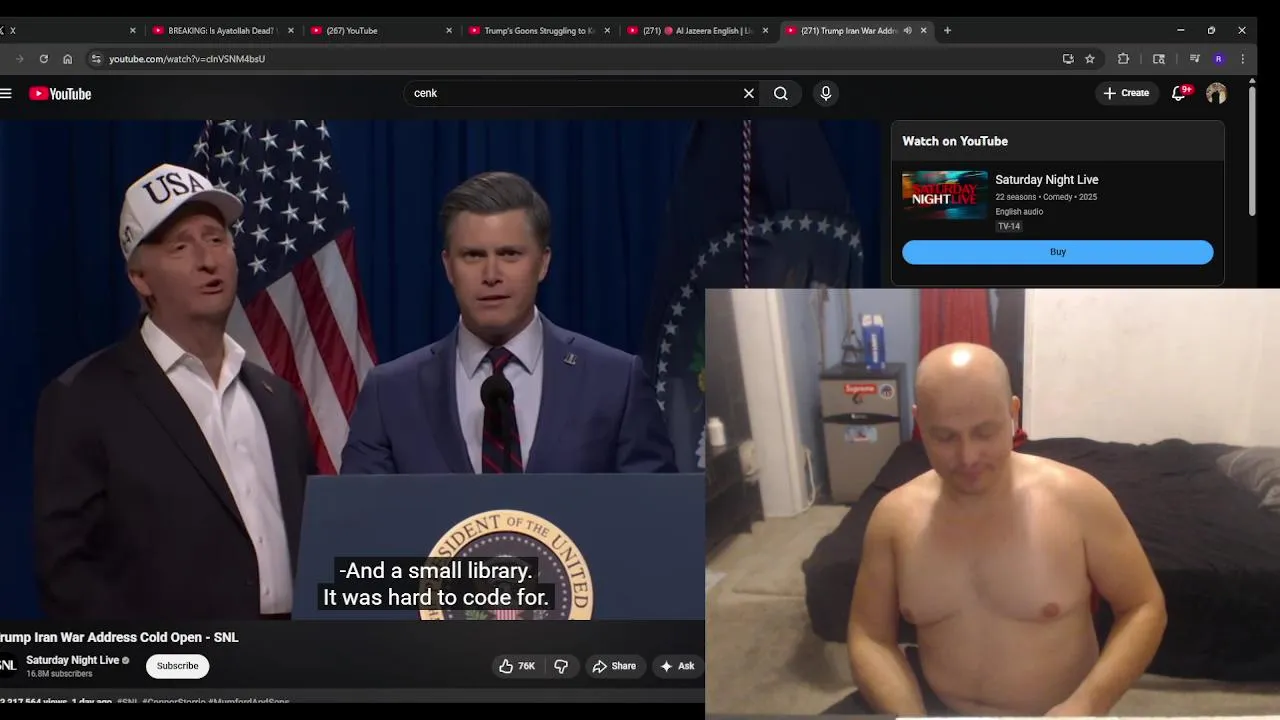
Task: Open the browser side panel icon
Action: [x=1159, y=59]
